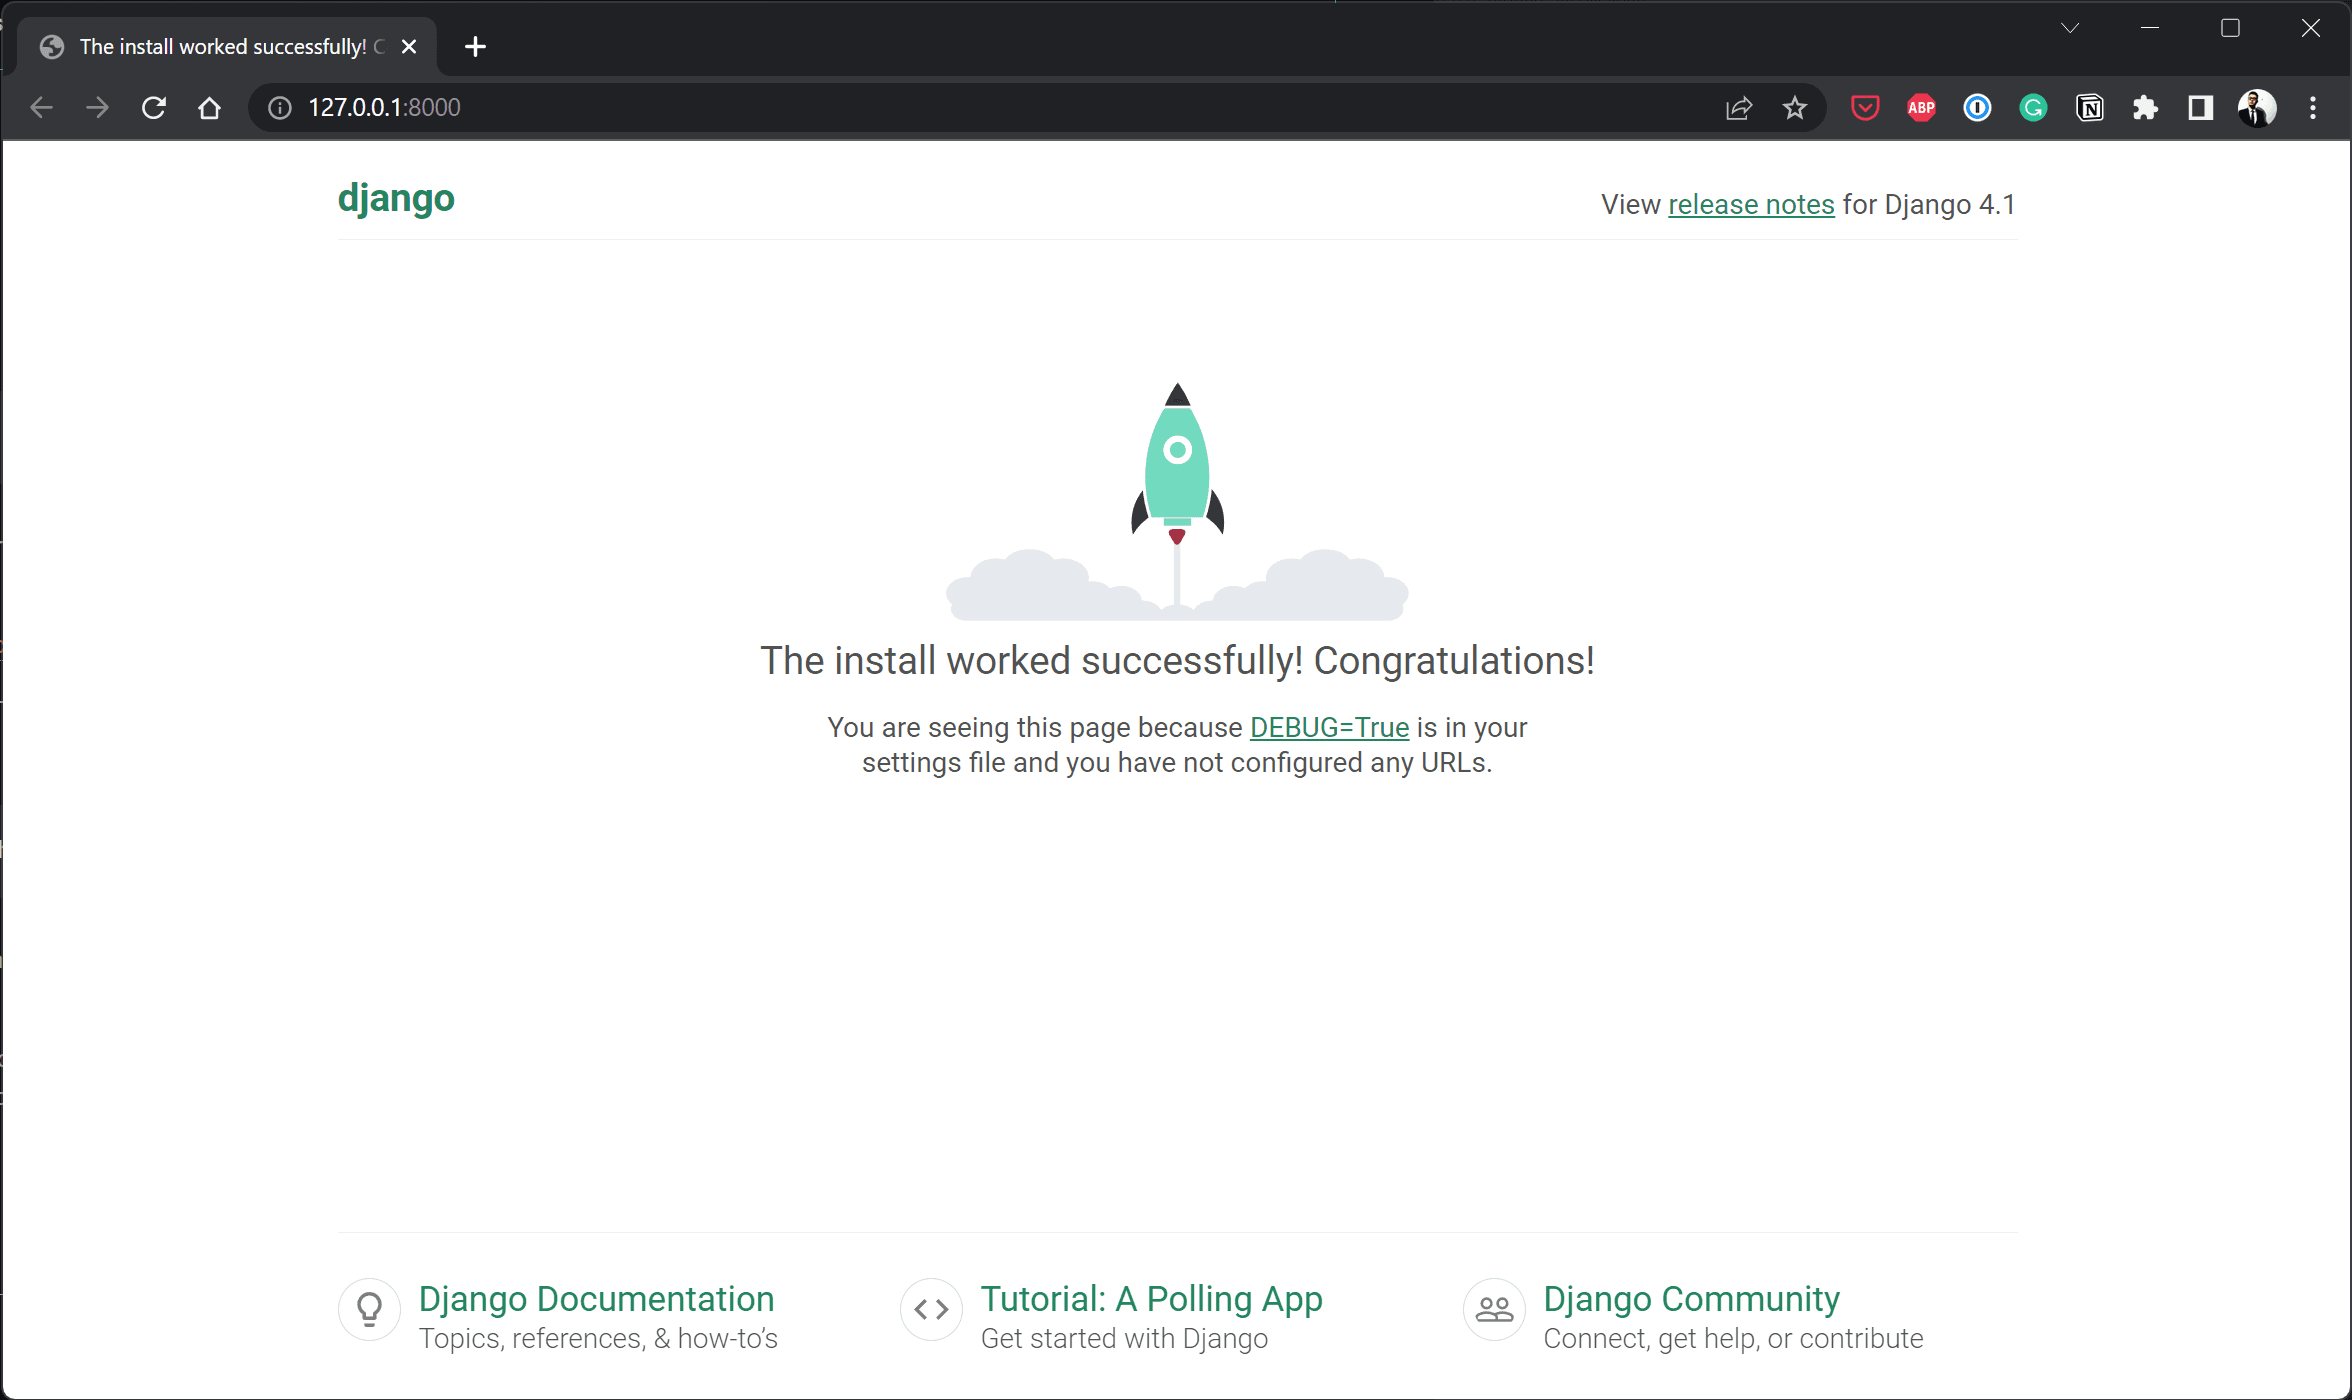
Task: Open the site information icon in address bar
Action: click(278, 107)
